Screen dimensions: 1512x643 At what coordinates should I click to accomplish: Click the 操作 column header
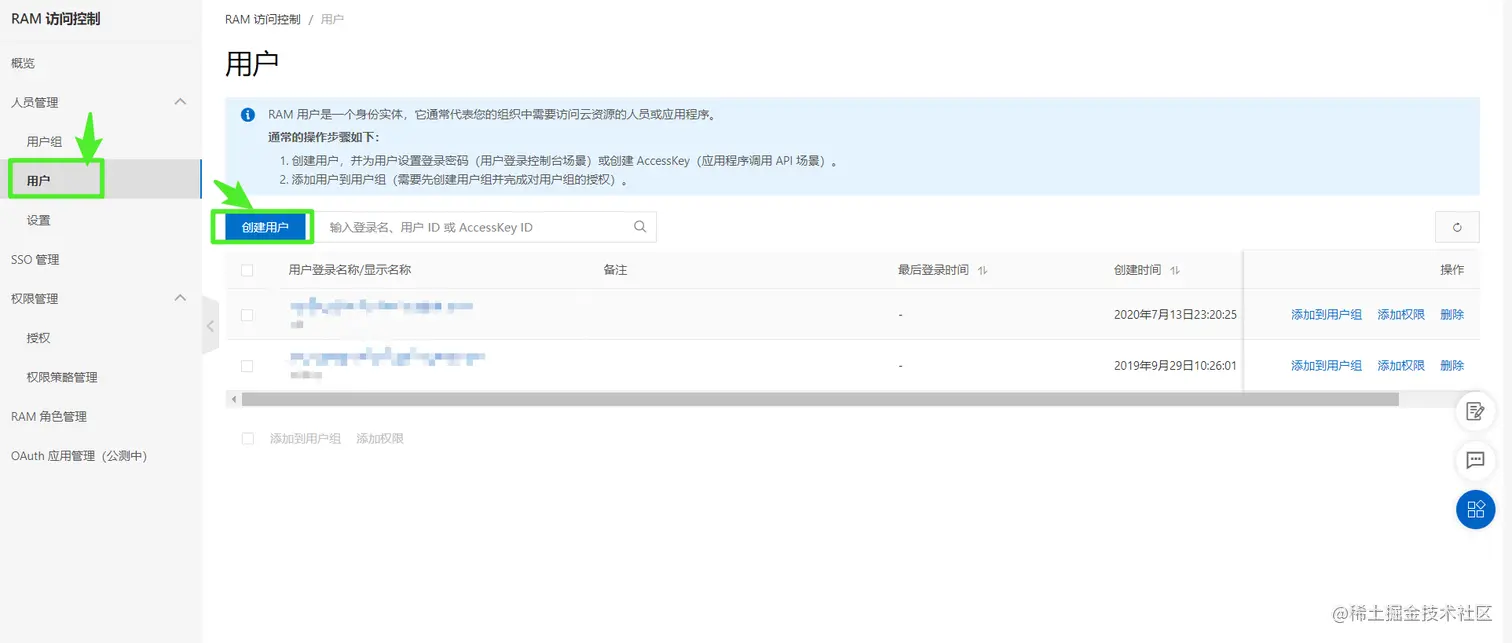pyautogui.click(x=1452, y=270)
